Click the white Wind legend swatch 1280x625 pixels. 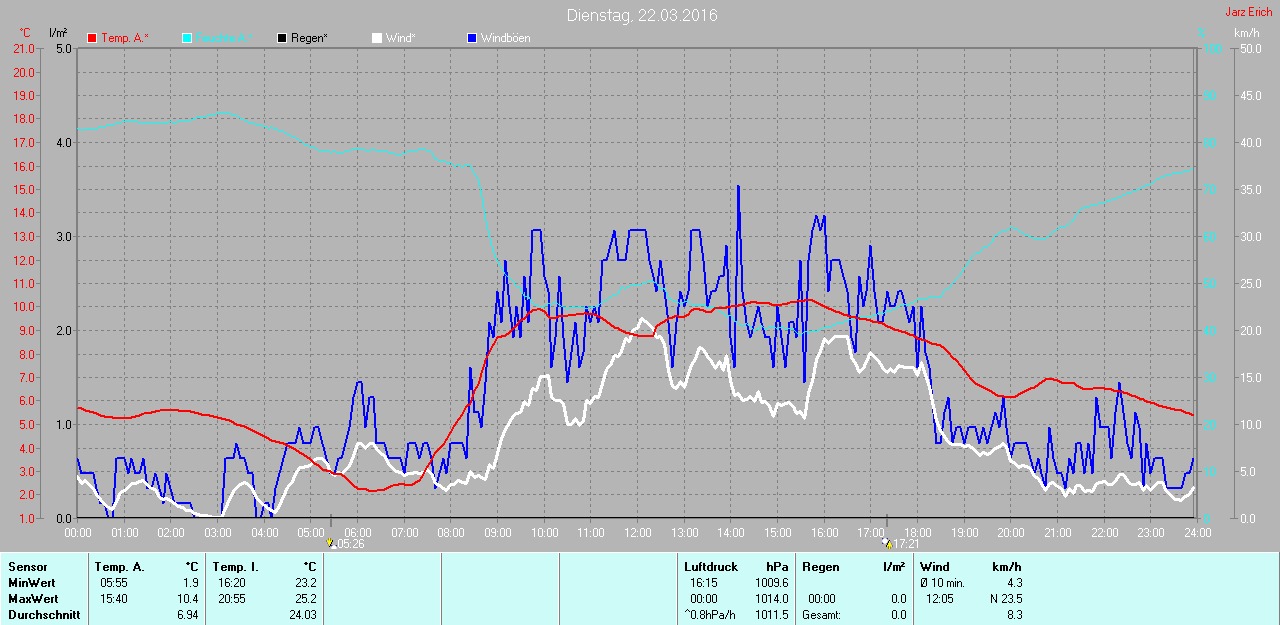pyautogui.click(x=376, y=38)
